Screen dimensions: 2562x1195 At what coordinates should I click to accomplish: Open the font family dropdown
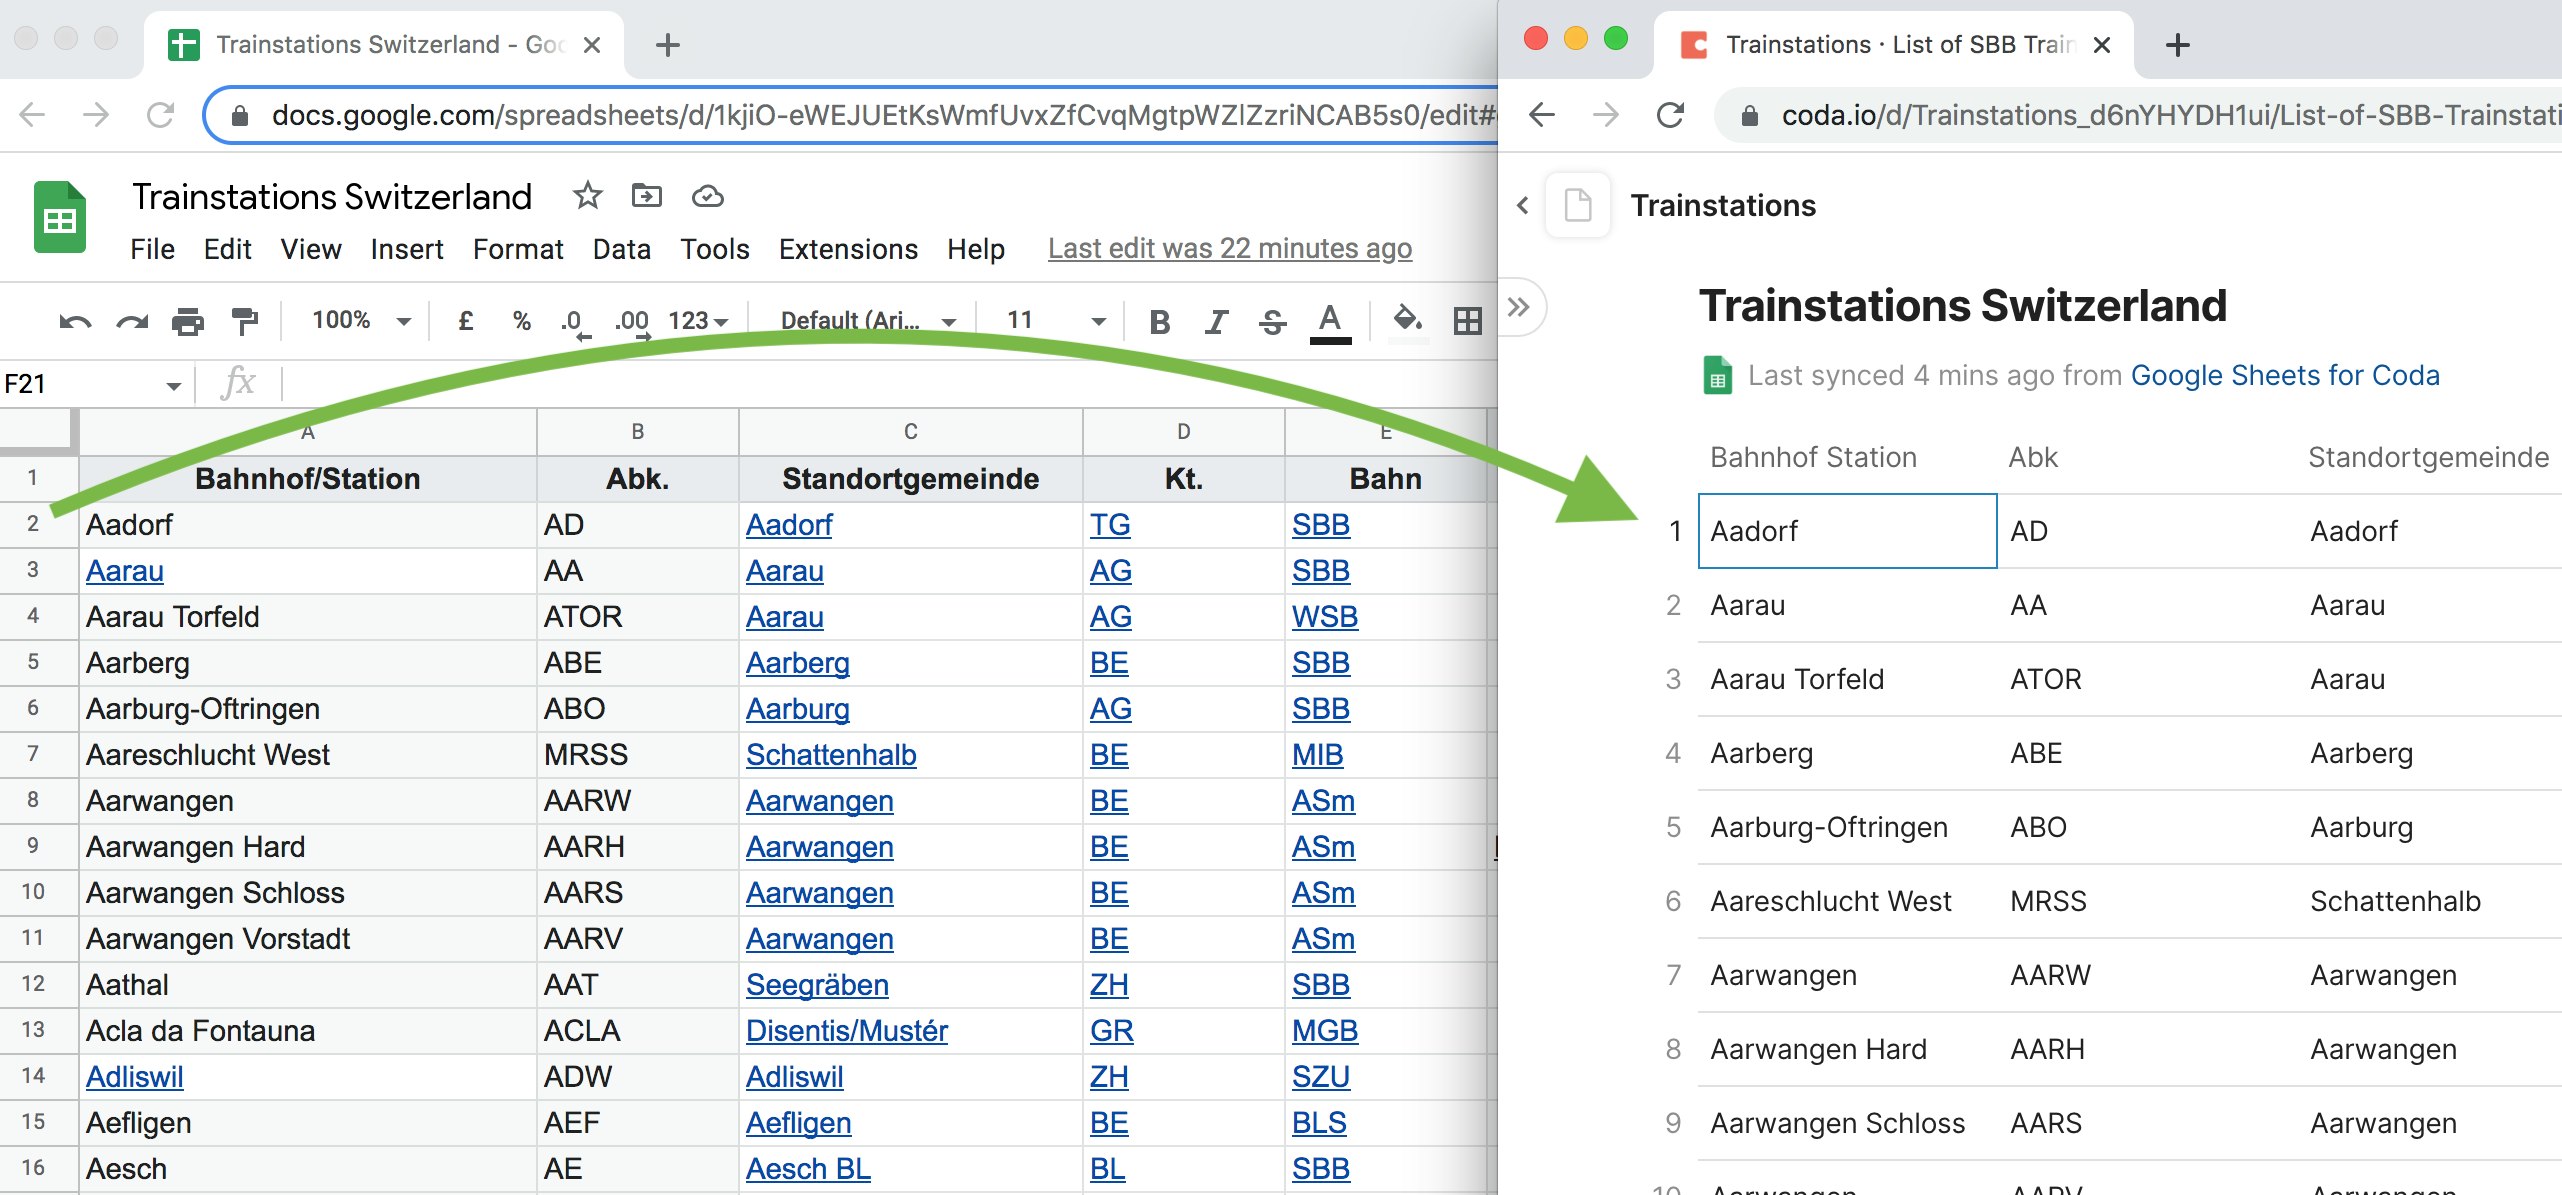866,321
